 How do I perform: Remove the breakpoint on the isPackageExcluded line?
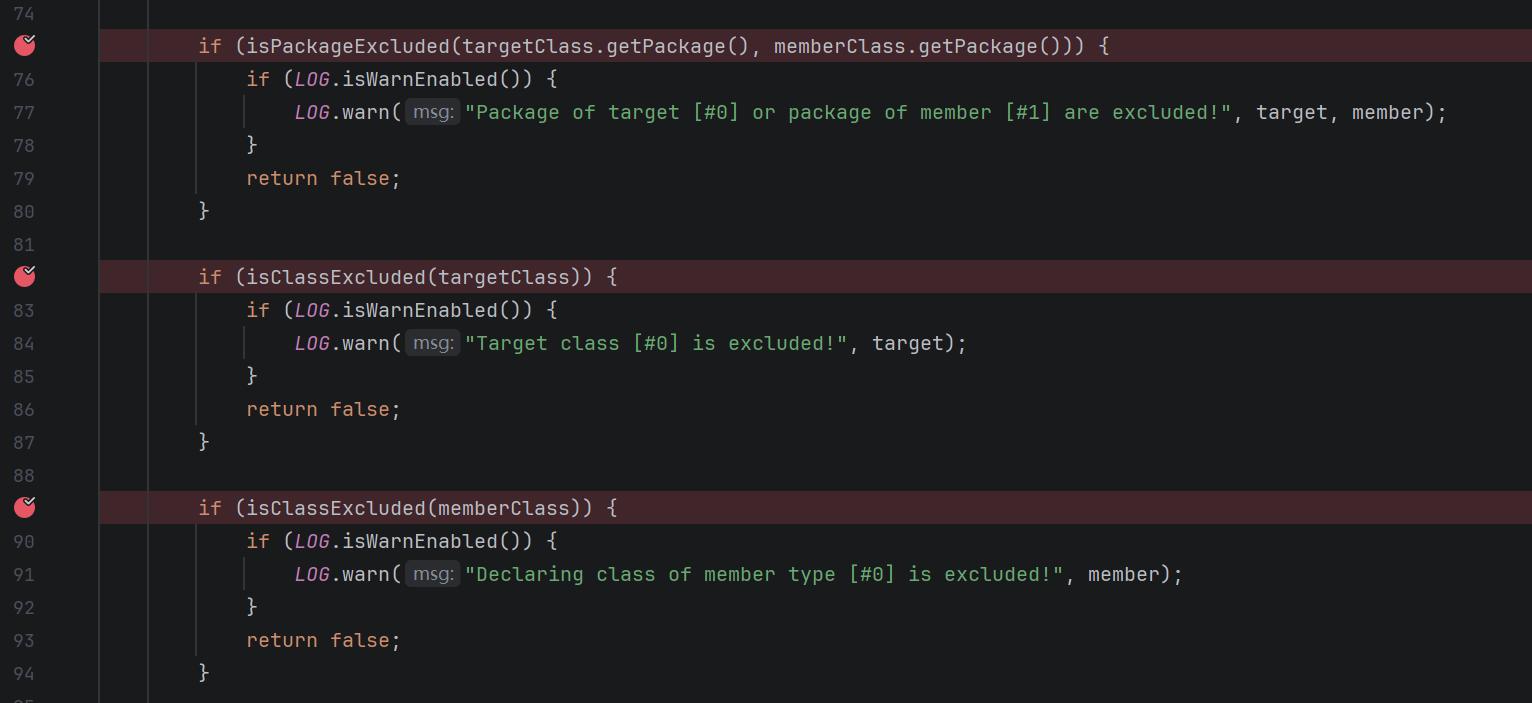[25, 45]
